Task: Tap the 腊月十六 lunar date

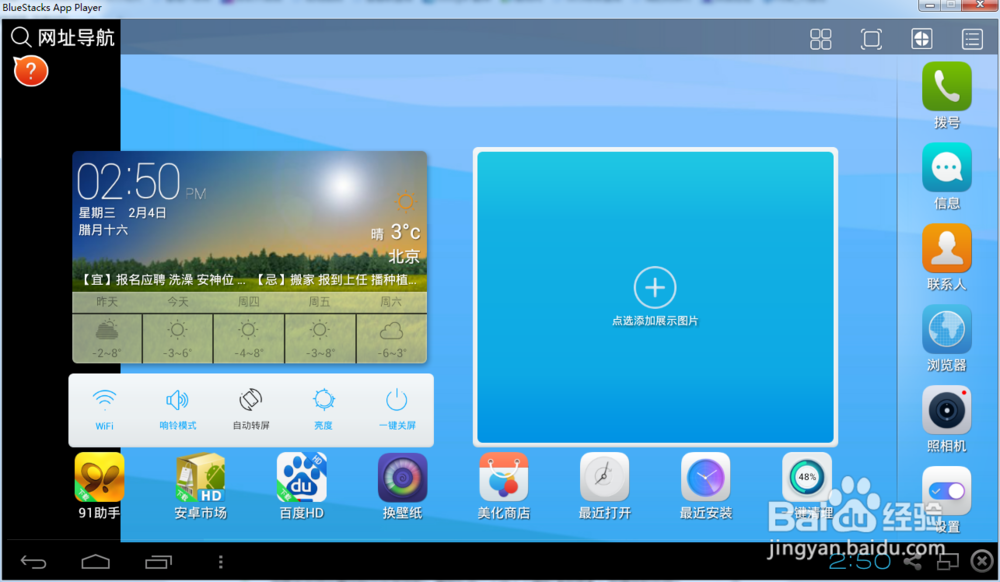Action: click(103, 229)
